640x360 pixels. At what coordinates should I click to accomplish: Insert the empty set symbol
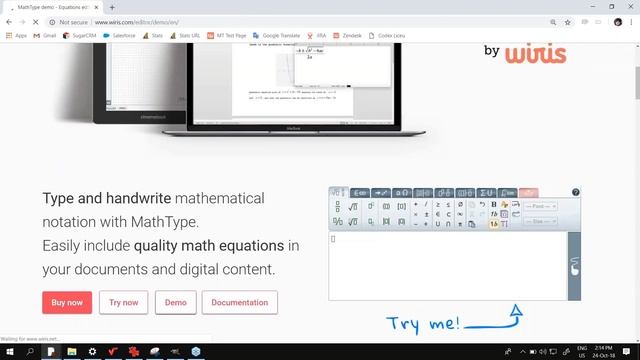tap(460, 204)
